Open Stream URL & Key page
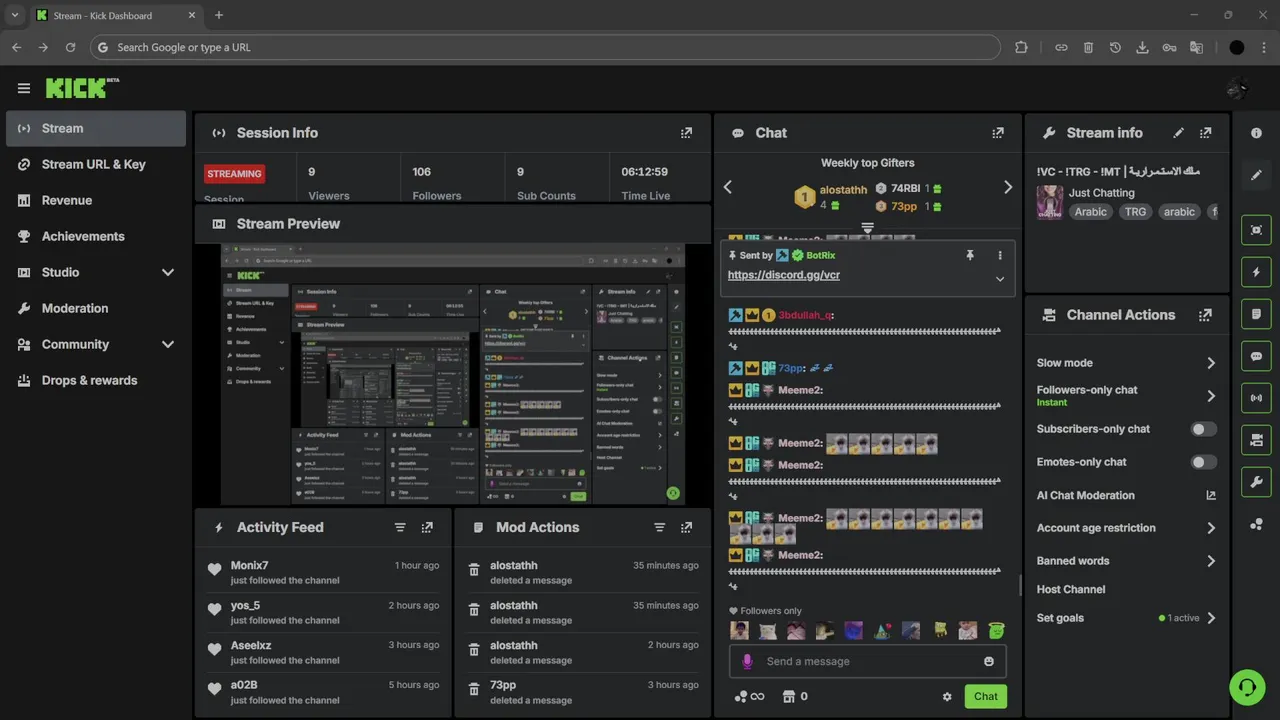Viewport: 1280px width, 720px height. point(96,164)
